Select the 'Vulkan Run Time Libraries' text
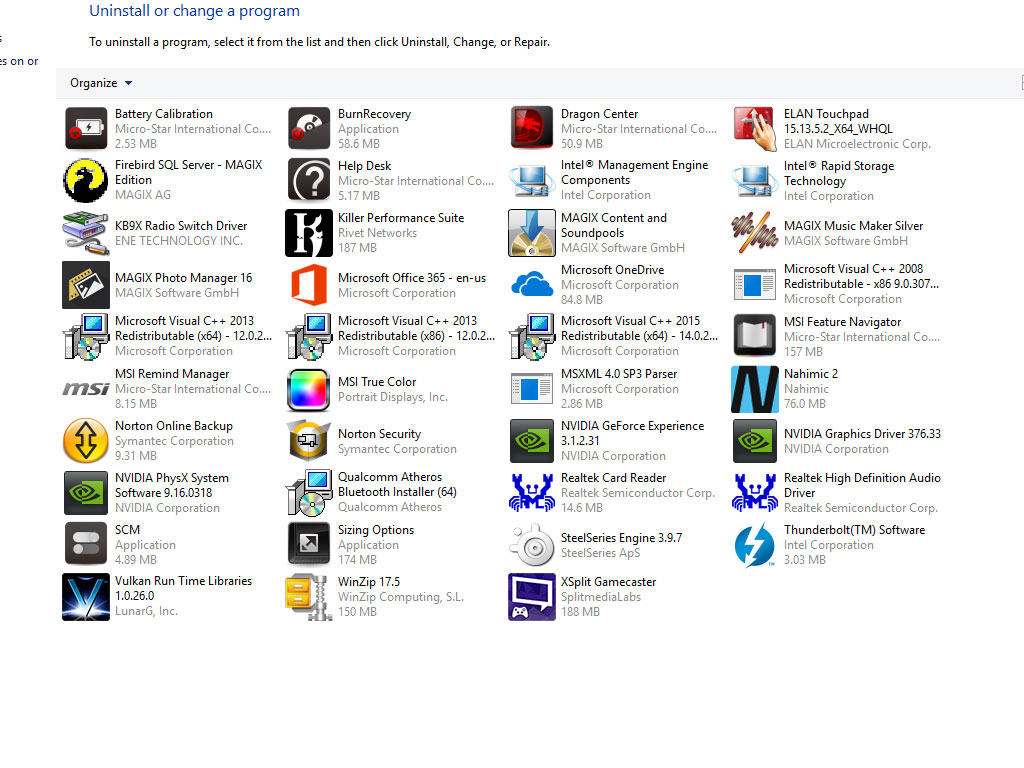 click(x=184, y=581)
